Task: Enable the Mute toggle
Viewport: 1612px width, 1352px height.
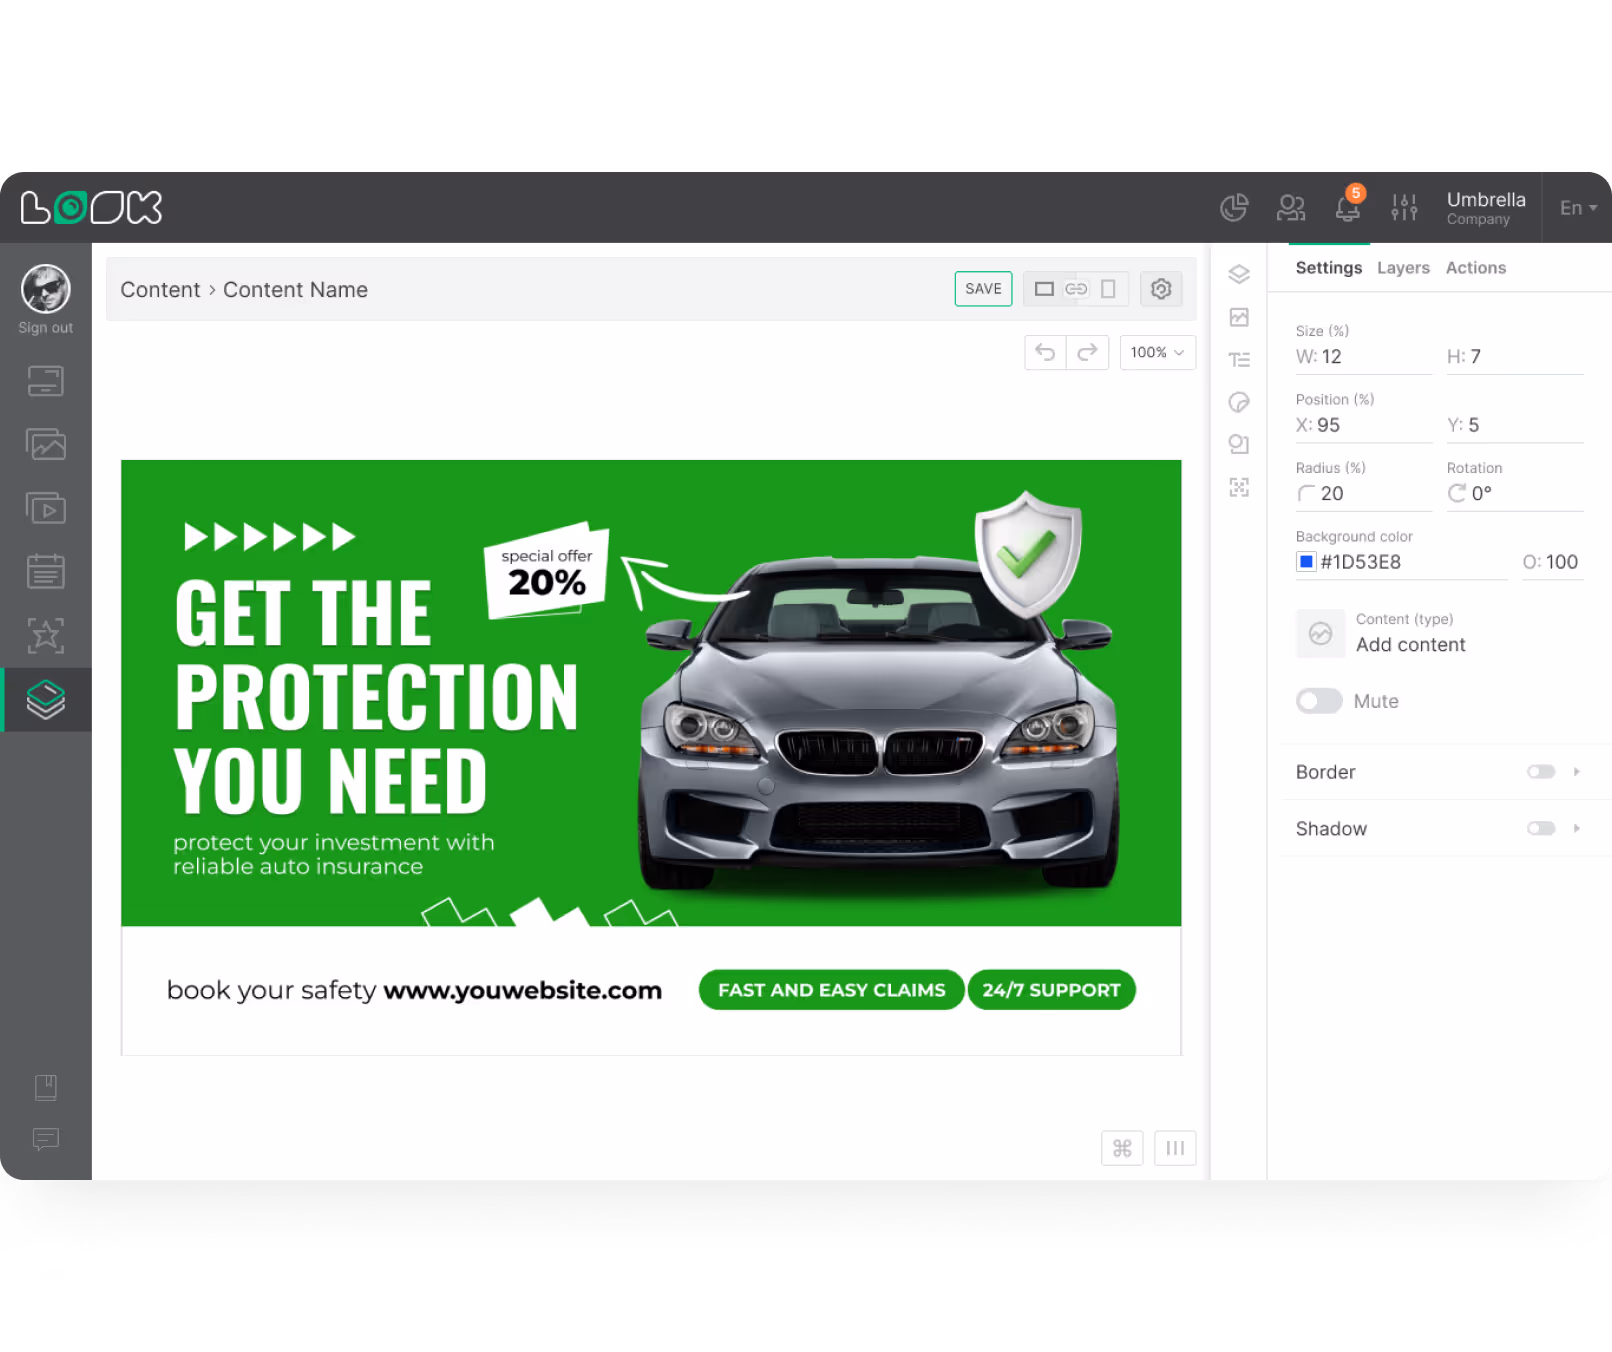Action: click(1318, 701)
